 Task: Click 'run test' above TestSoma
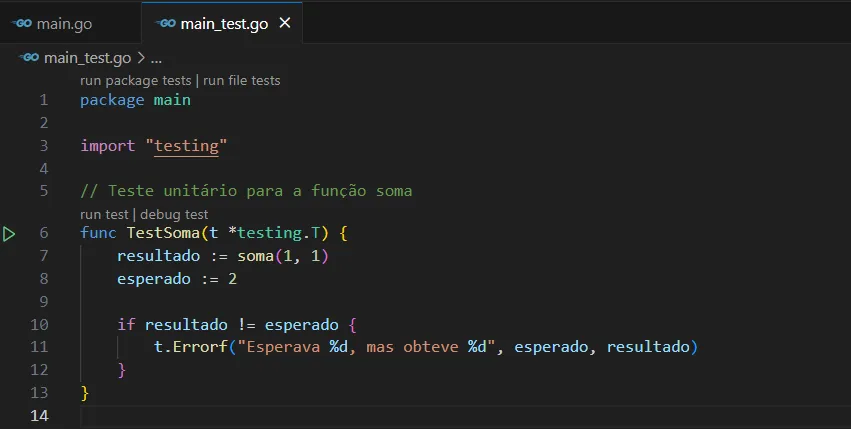[105, 214]
